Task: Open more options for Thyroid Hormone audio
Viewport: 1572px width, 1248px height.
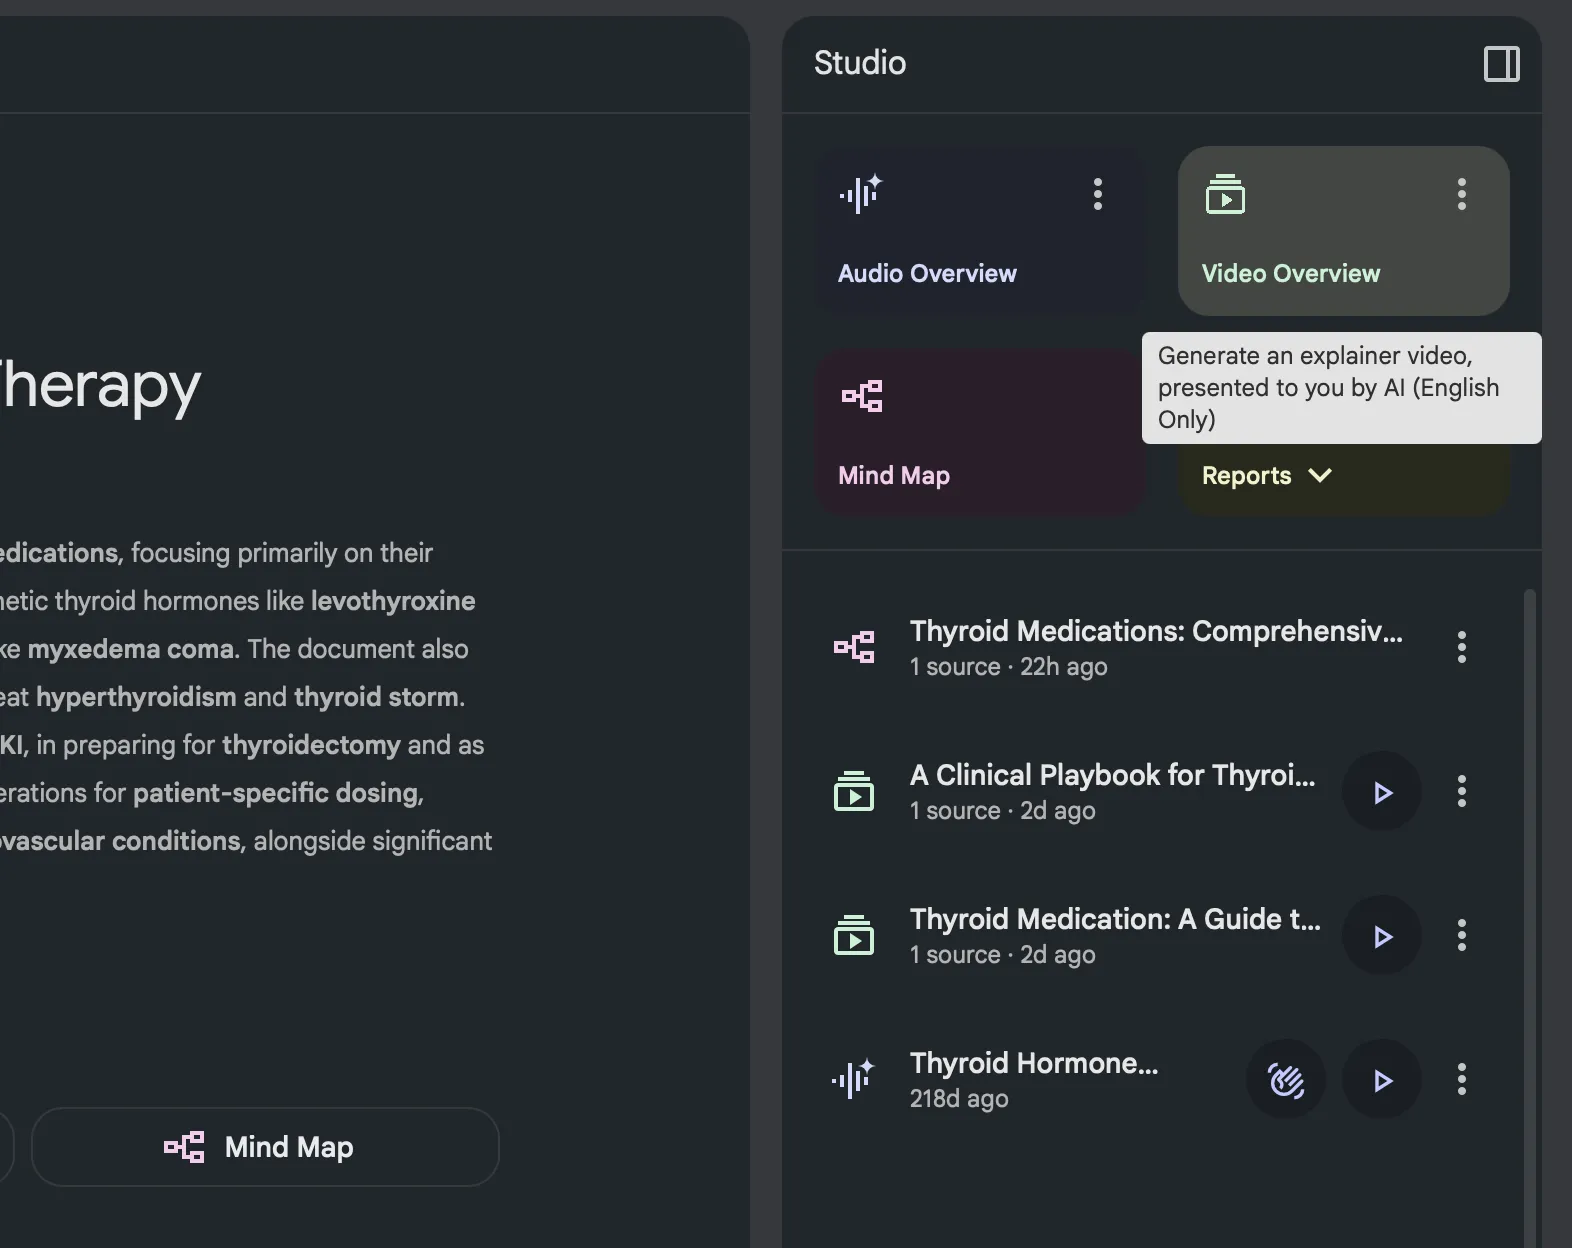Action: click(x=1461, y=1080)
